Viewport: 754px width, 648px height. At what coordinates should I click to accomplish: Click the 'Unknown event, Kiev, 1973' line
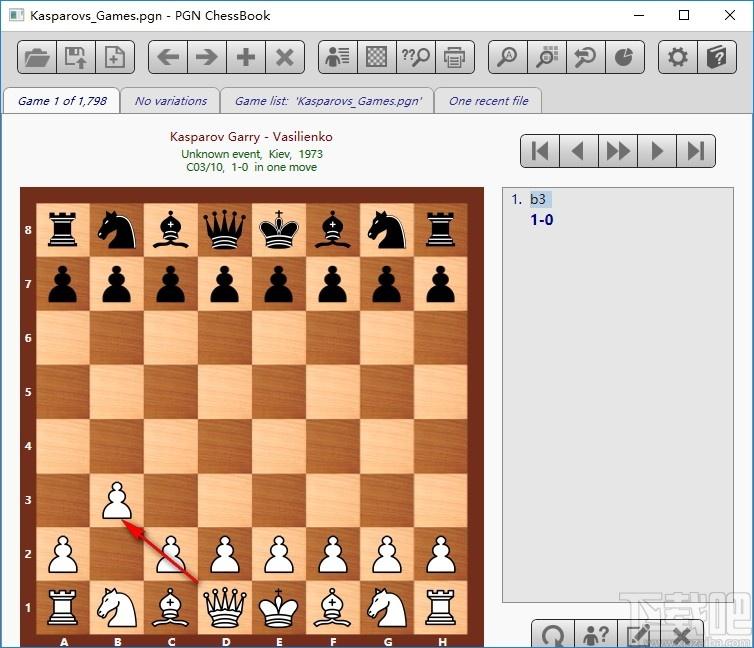tap(251, 154)
